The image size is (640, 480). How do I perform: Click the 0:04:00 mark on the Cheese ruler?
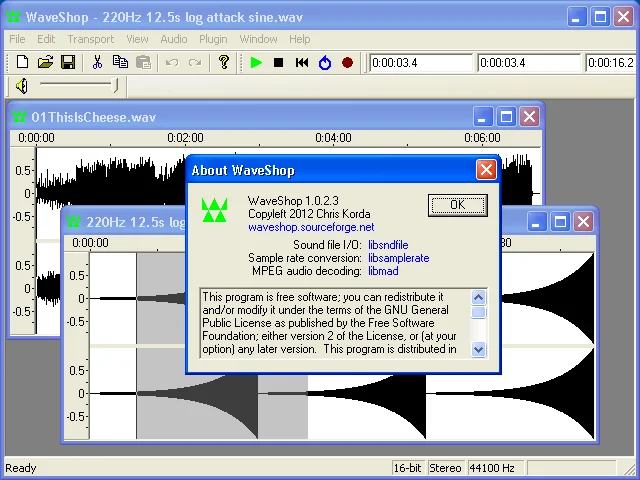[x=333, y=138]
